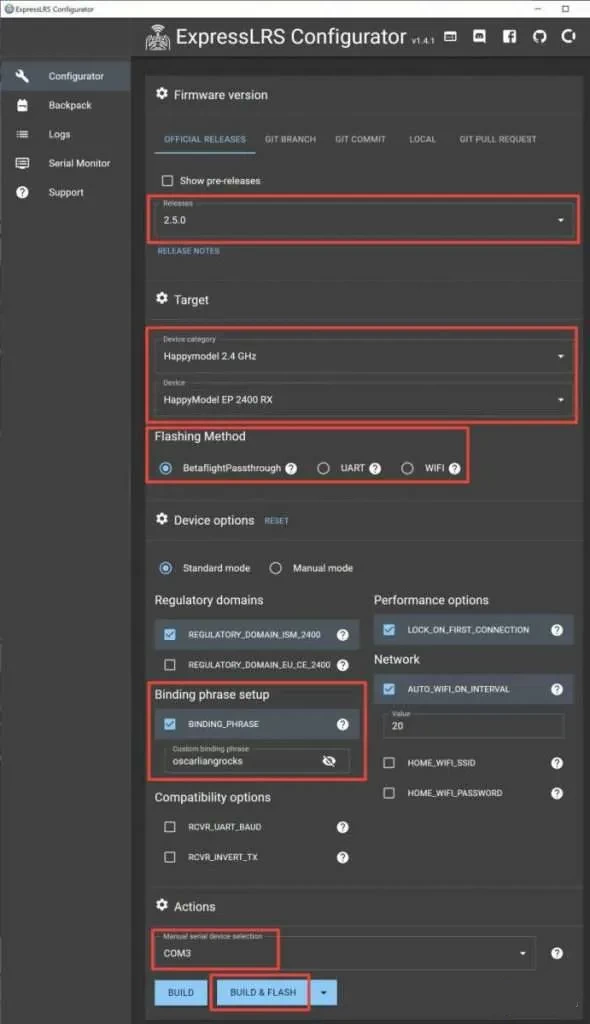Open the Facebook icon in the header
Screen dimensions: 590x1024
click(x=510, y=37)
